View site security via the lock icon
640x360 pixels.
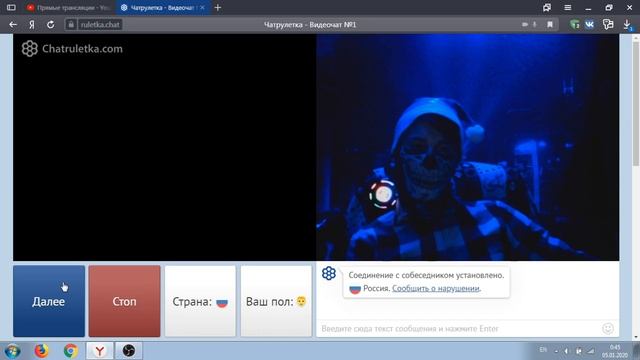(x=71, y=24)
